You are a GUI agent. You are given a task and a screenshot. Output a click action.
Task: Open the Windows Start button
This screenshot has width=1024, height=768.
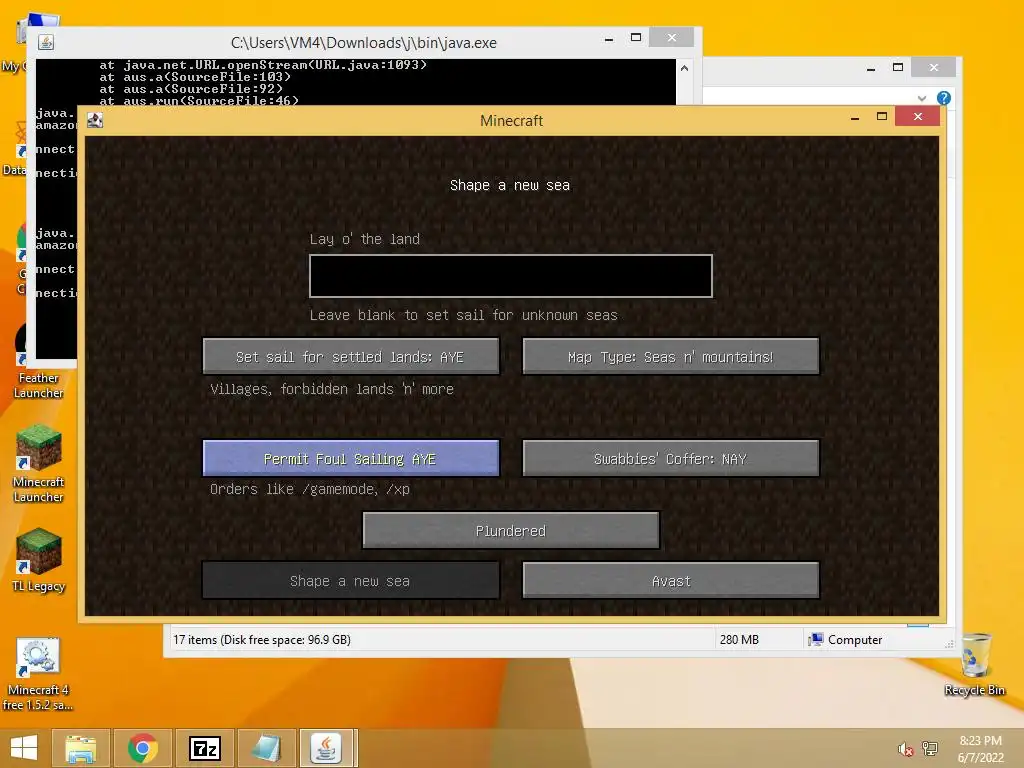24,748
